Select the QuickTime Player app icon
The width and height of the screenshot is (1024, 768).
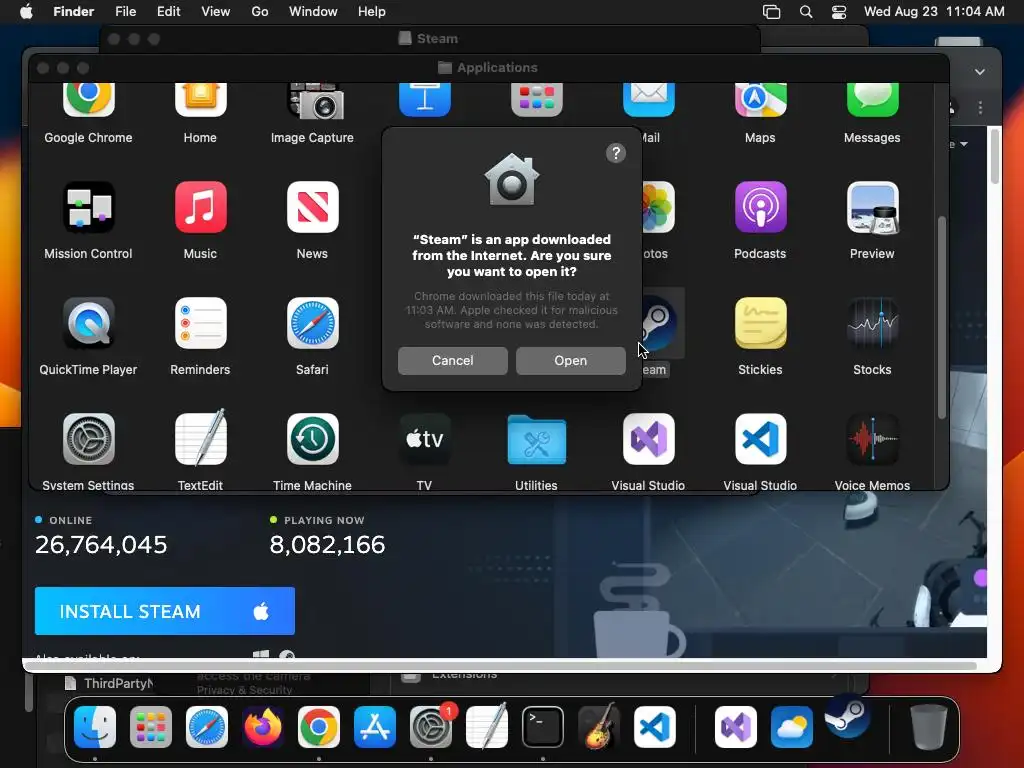pyautogui.click(x=88, y=323)
